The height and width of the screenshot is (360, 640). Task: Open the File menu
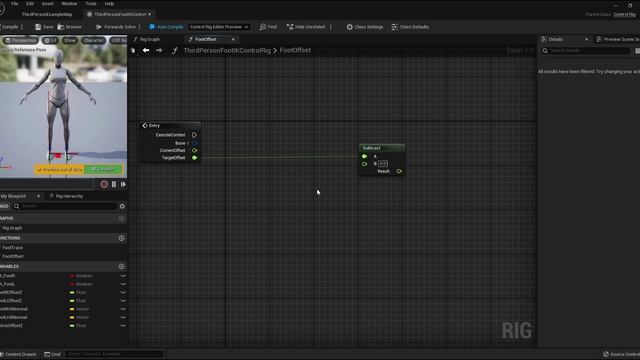(x=14, y=4)
